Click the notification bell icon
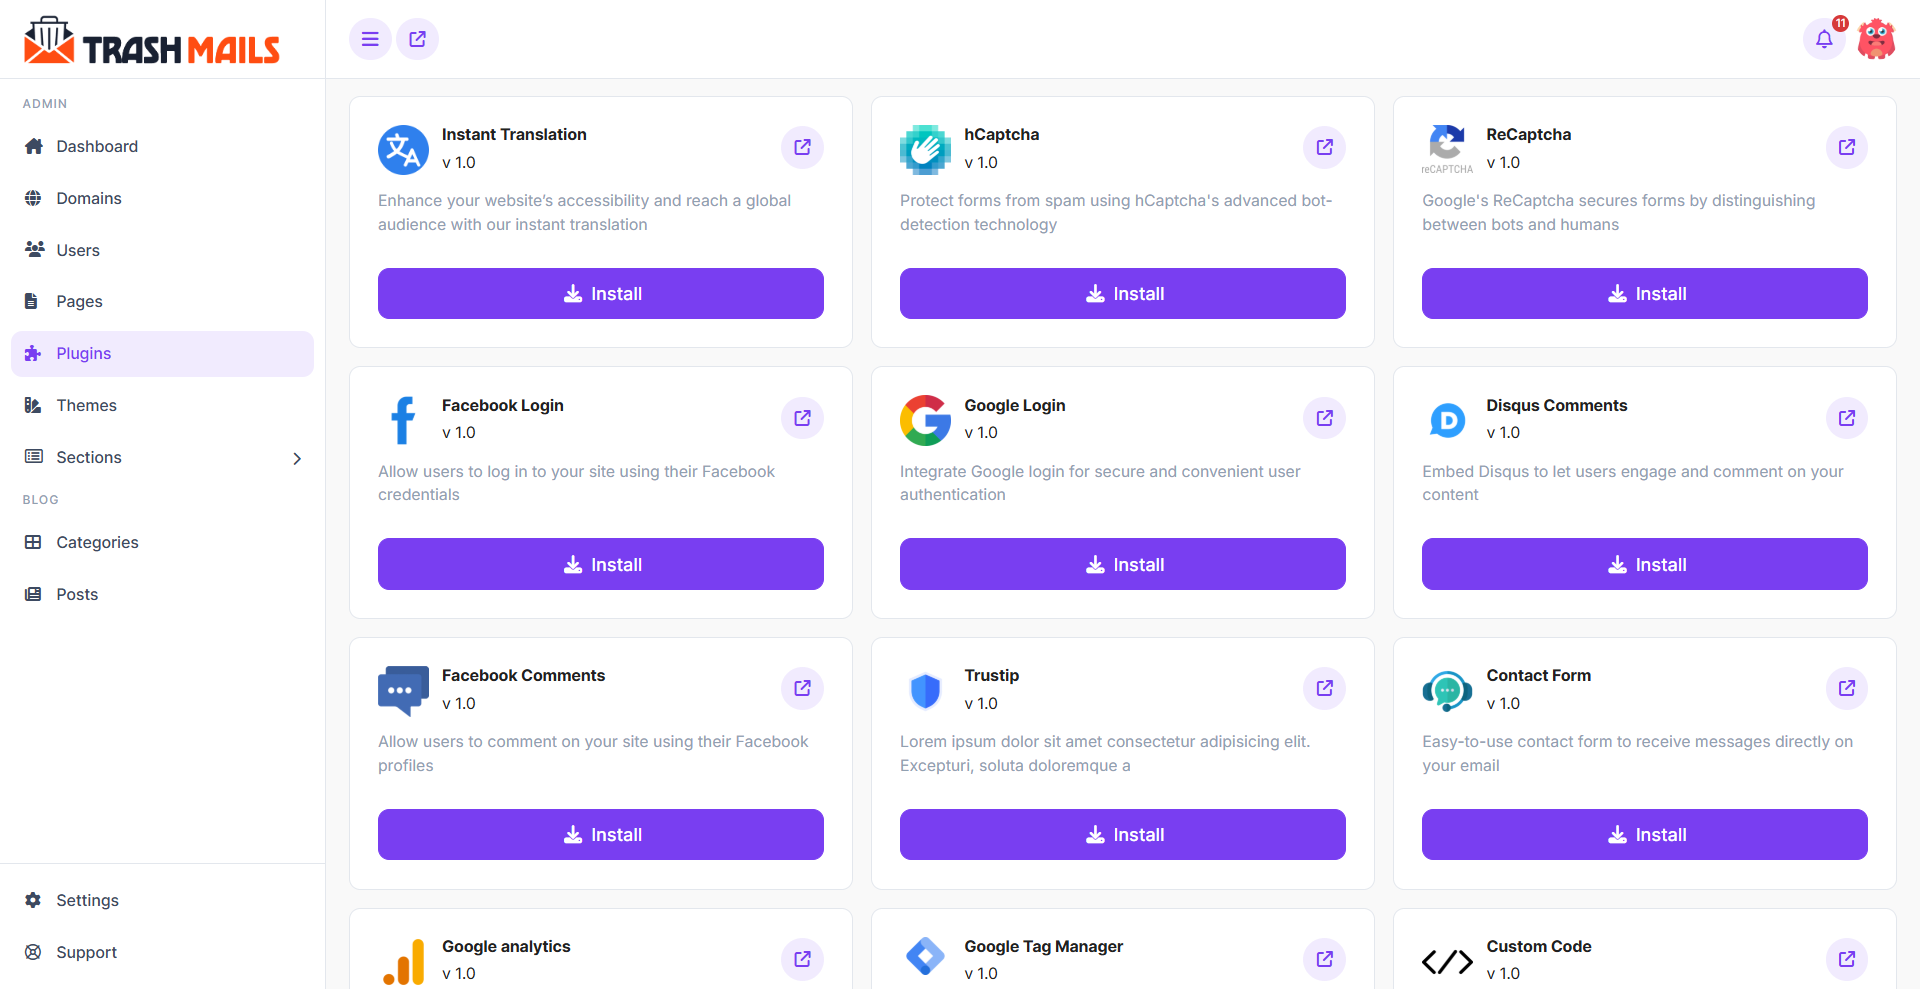Screen dimensions: 1920x989 [x=1824, y=39]
